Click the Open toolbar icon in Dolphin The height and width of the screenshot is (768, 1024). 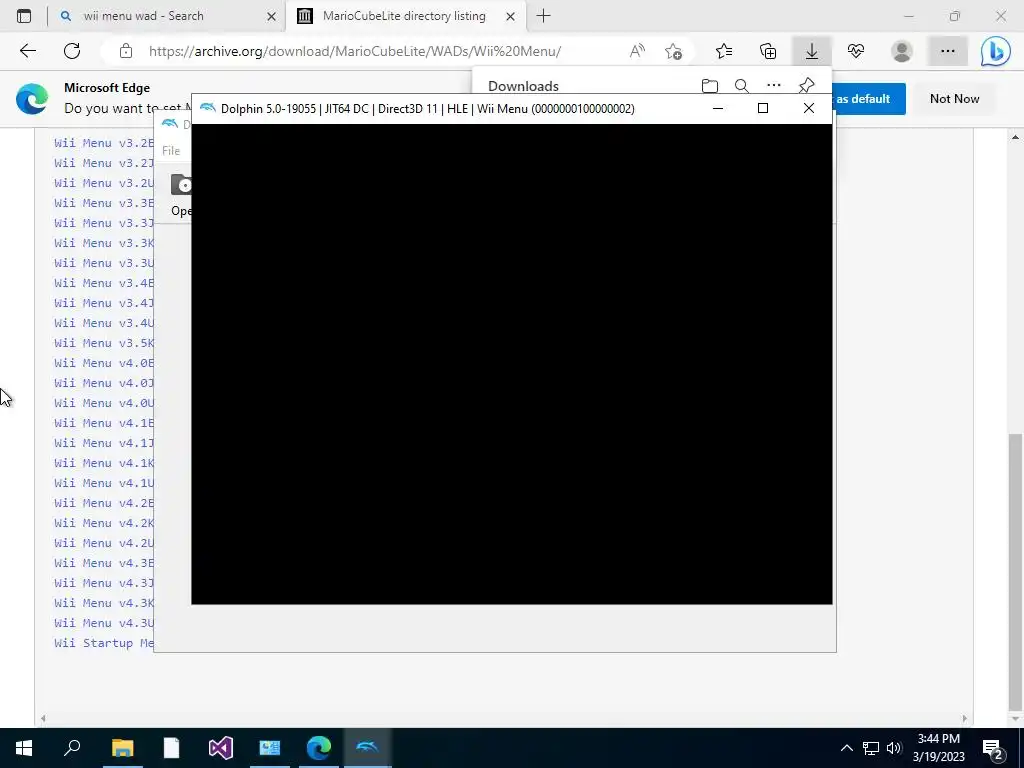(x=181, y=195)
